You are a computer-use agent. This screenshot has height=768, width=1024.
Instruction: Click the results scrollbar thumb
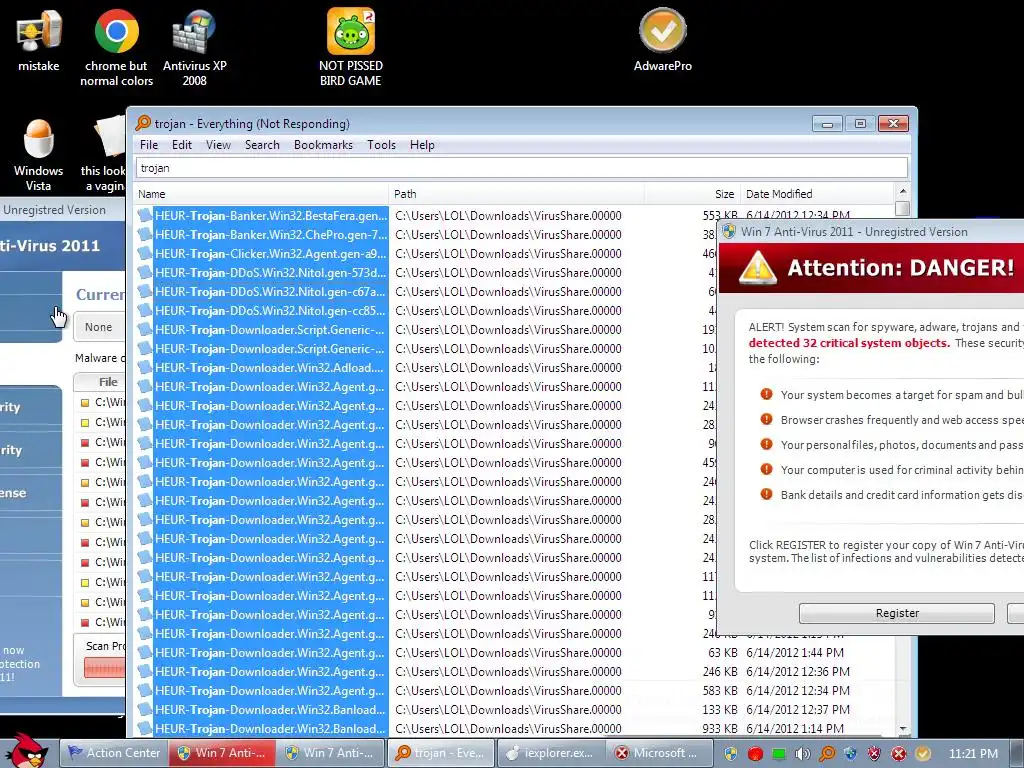(903, 208)
